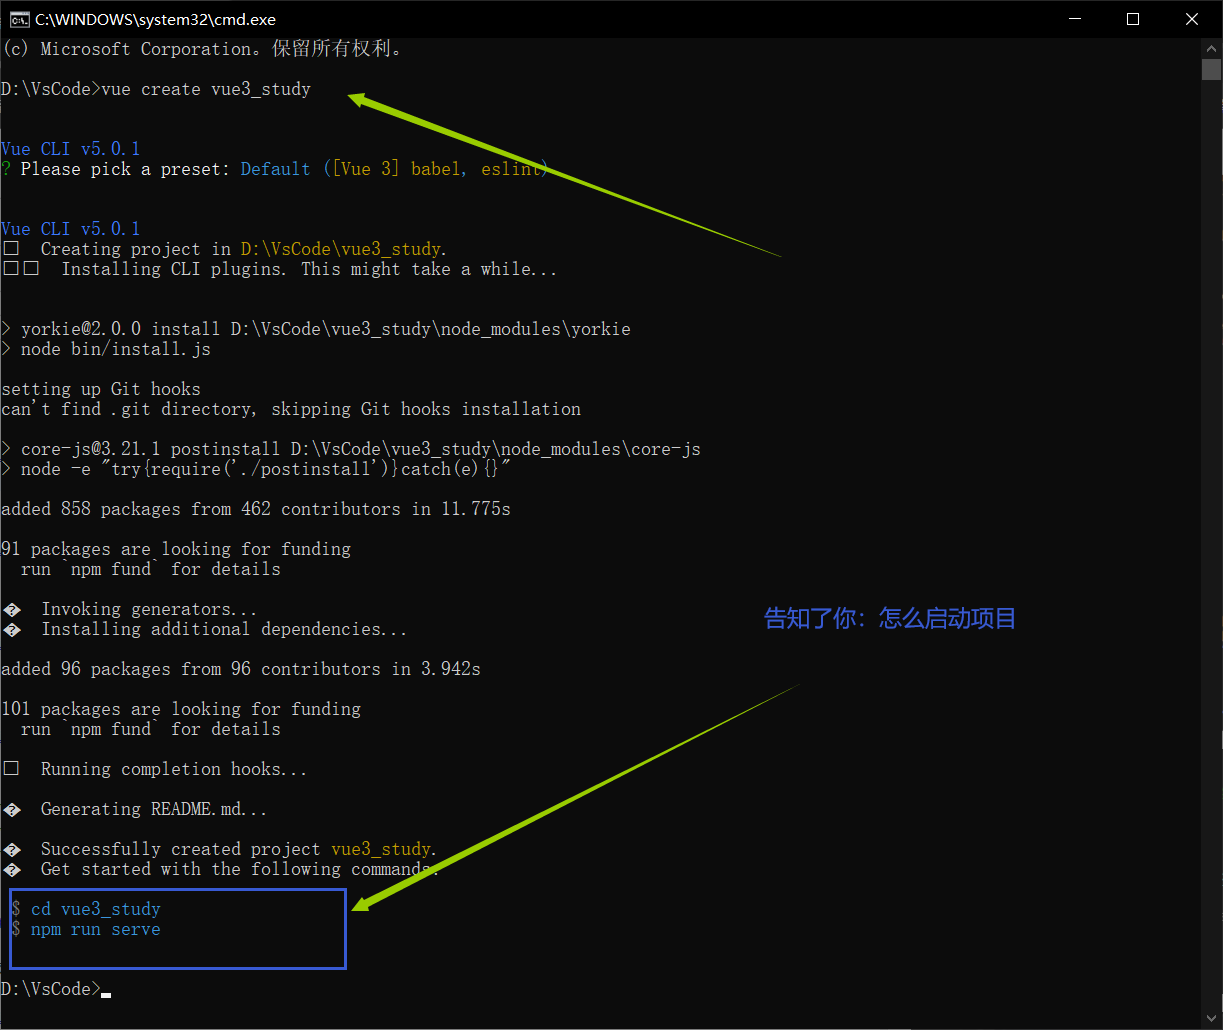Click the window title C:\WINDOWS\system32\cmd.exe
The height and width of the screenshot is (1030, 1223).
pyautogui.click(x=155, y=20)
